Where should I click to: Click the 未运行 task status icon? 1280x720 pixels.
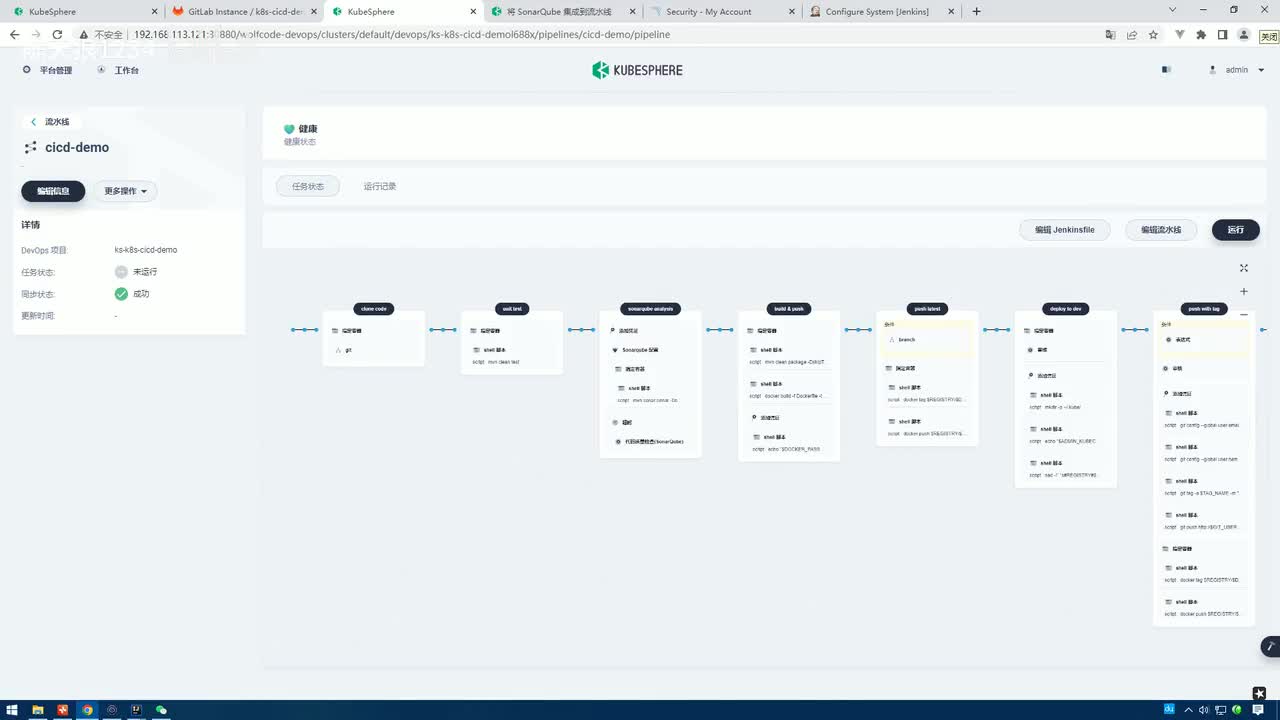[121, 271]
